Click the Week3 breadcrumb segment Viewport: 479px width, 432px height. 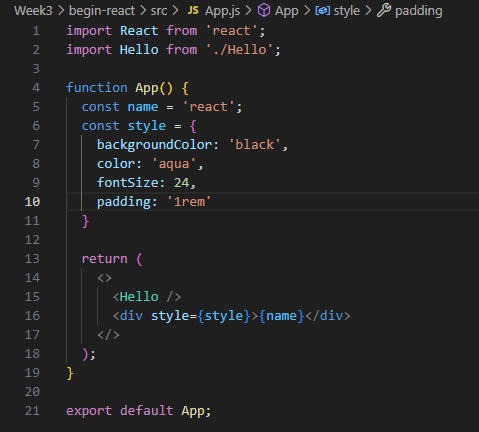[33, 11]
